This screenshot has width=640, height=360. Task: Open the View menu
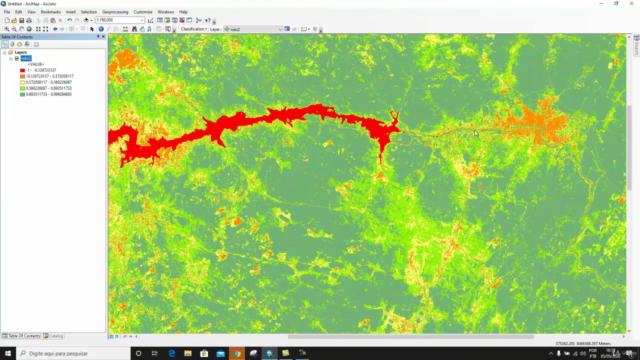tap(31, 12)
